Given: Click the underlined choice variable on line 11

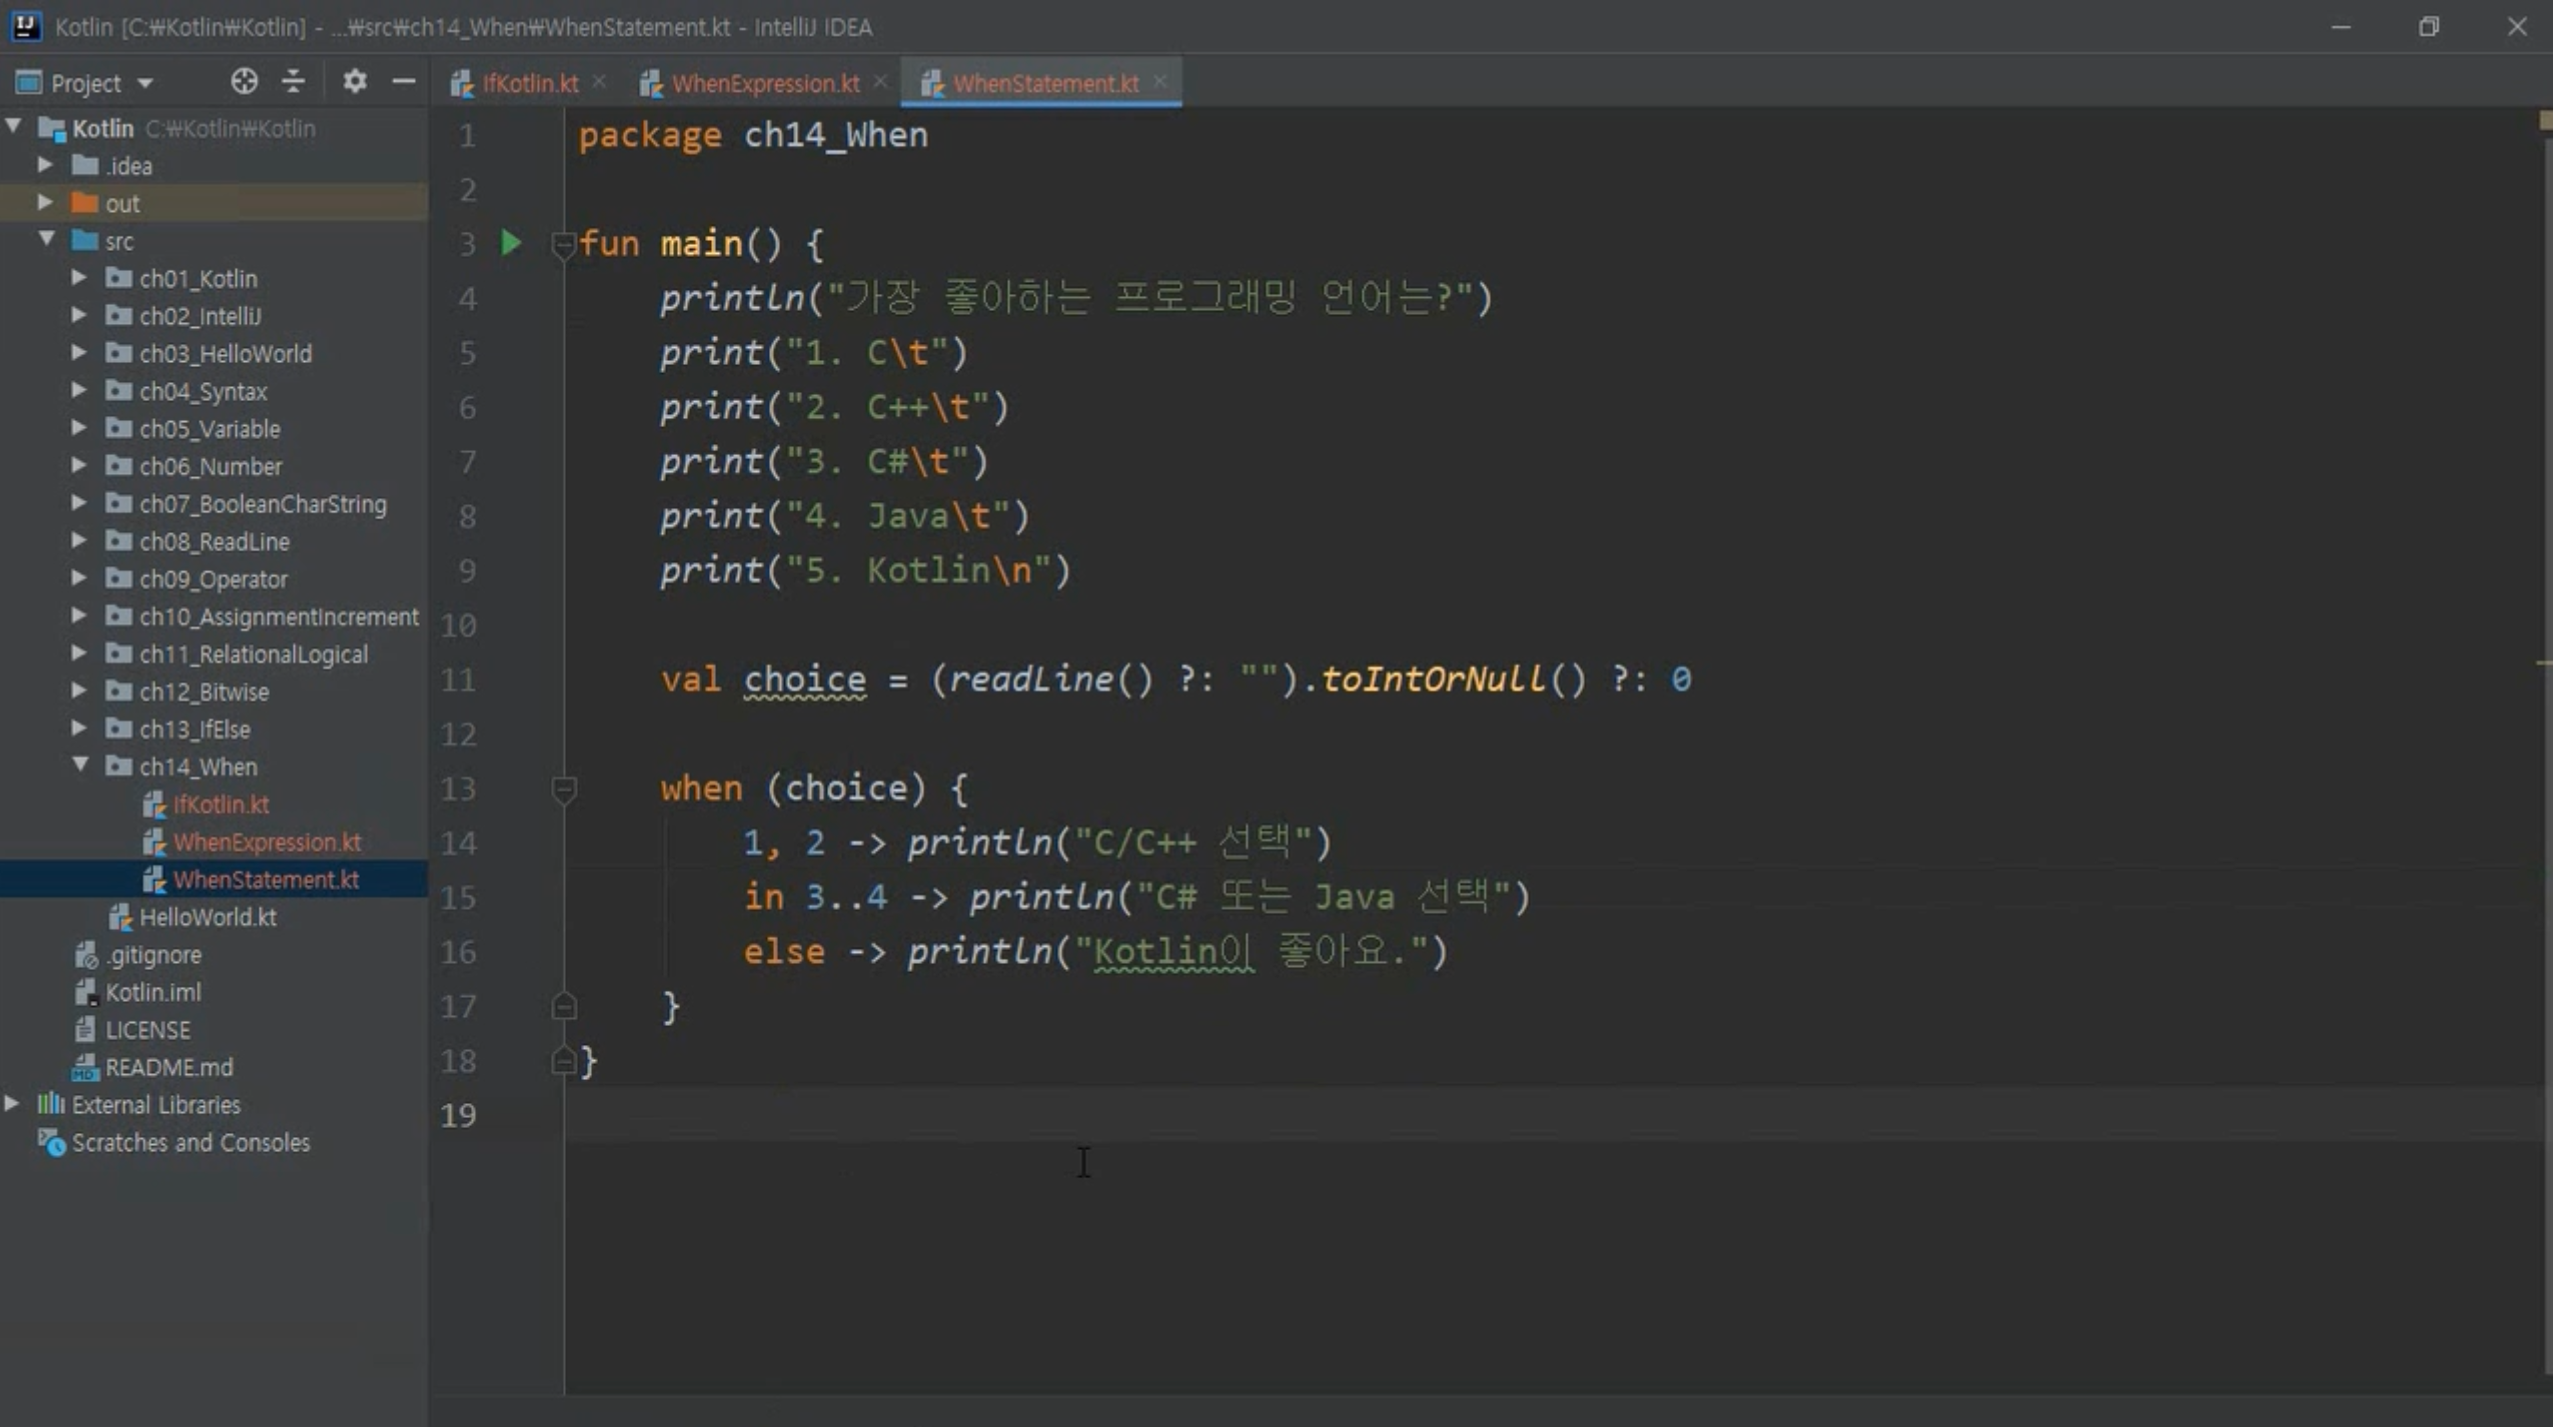Looking at the screenshot, I should (x=805, y=680).
